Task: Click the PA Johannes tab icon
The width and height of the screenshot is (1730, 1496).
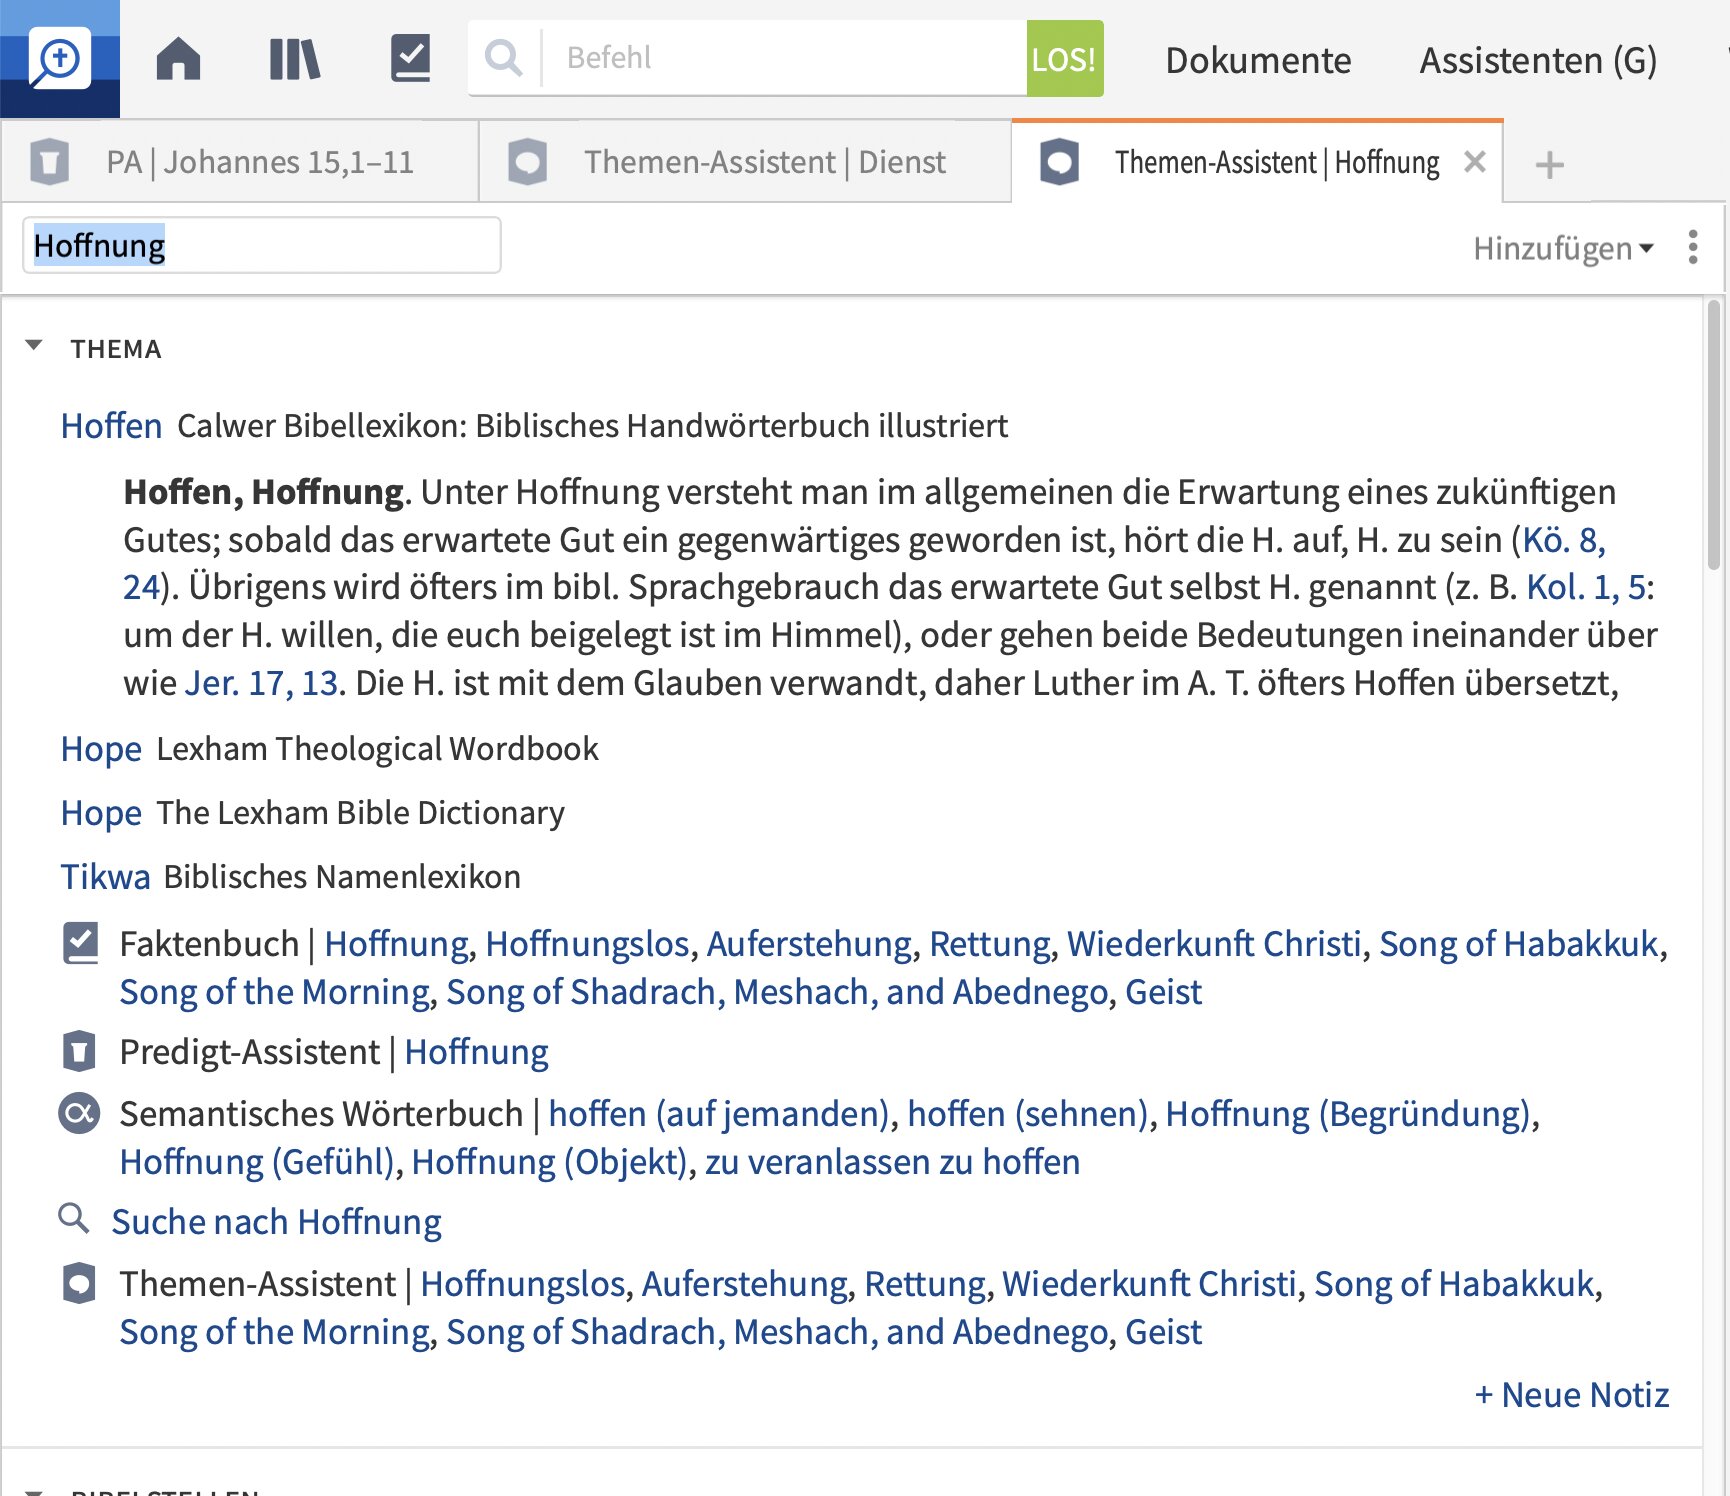Action: pos(50,162)
